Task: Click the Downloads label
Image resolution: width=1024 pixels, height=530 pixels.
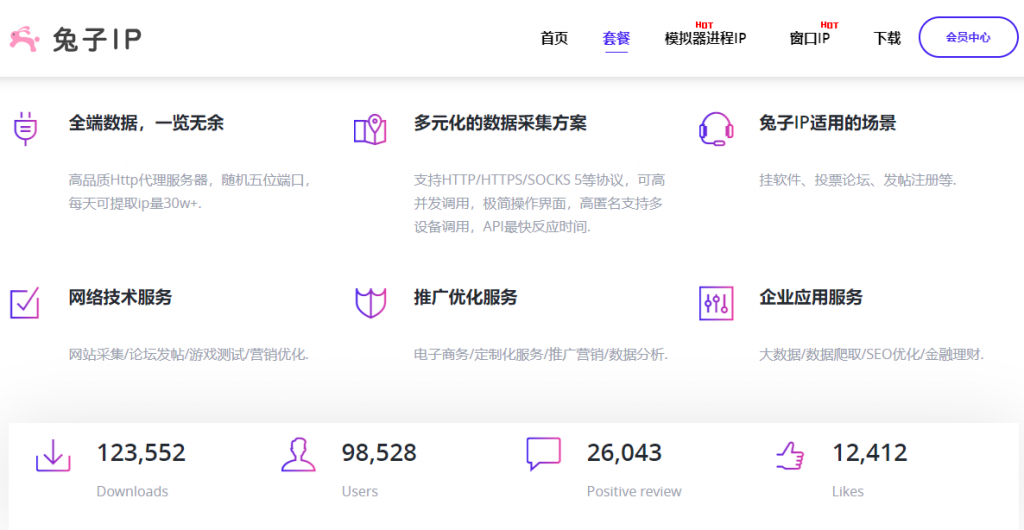Action: coord(133,491)
